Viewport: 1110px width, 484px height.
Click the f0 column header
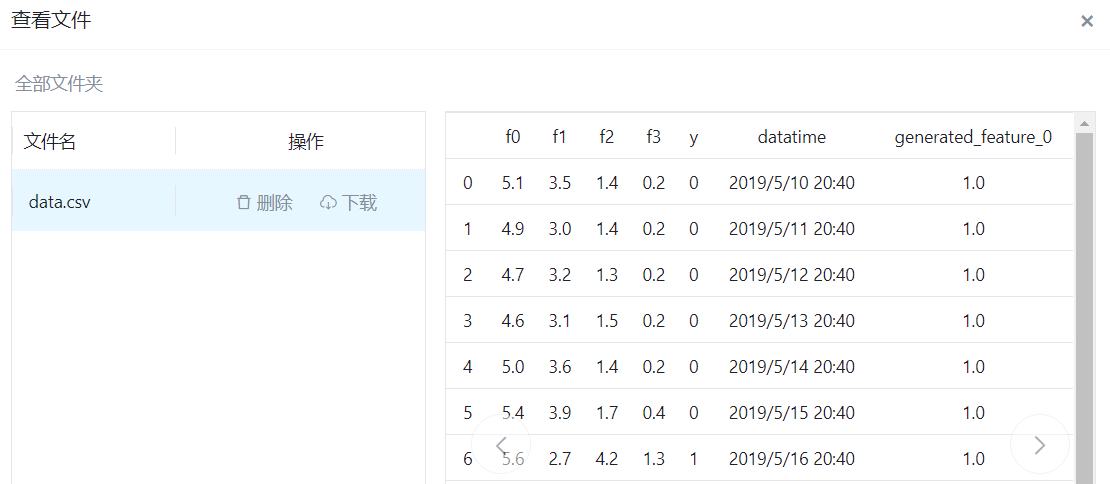[x=513, y=137]
